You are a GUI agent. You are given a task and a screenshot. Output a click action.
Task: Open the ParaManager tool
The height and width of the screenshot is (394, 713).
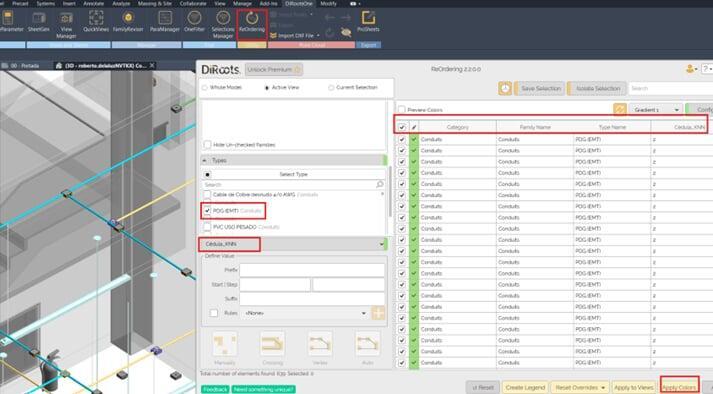(165, 22)
